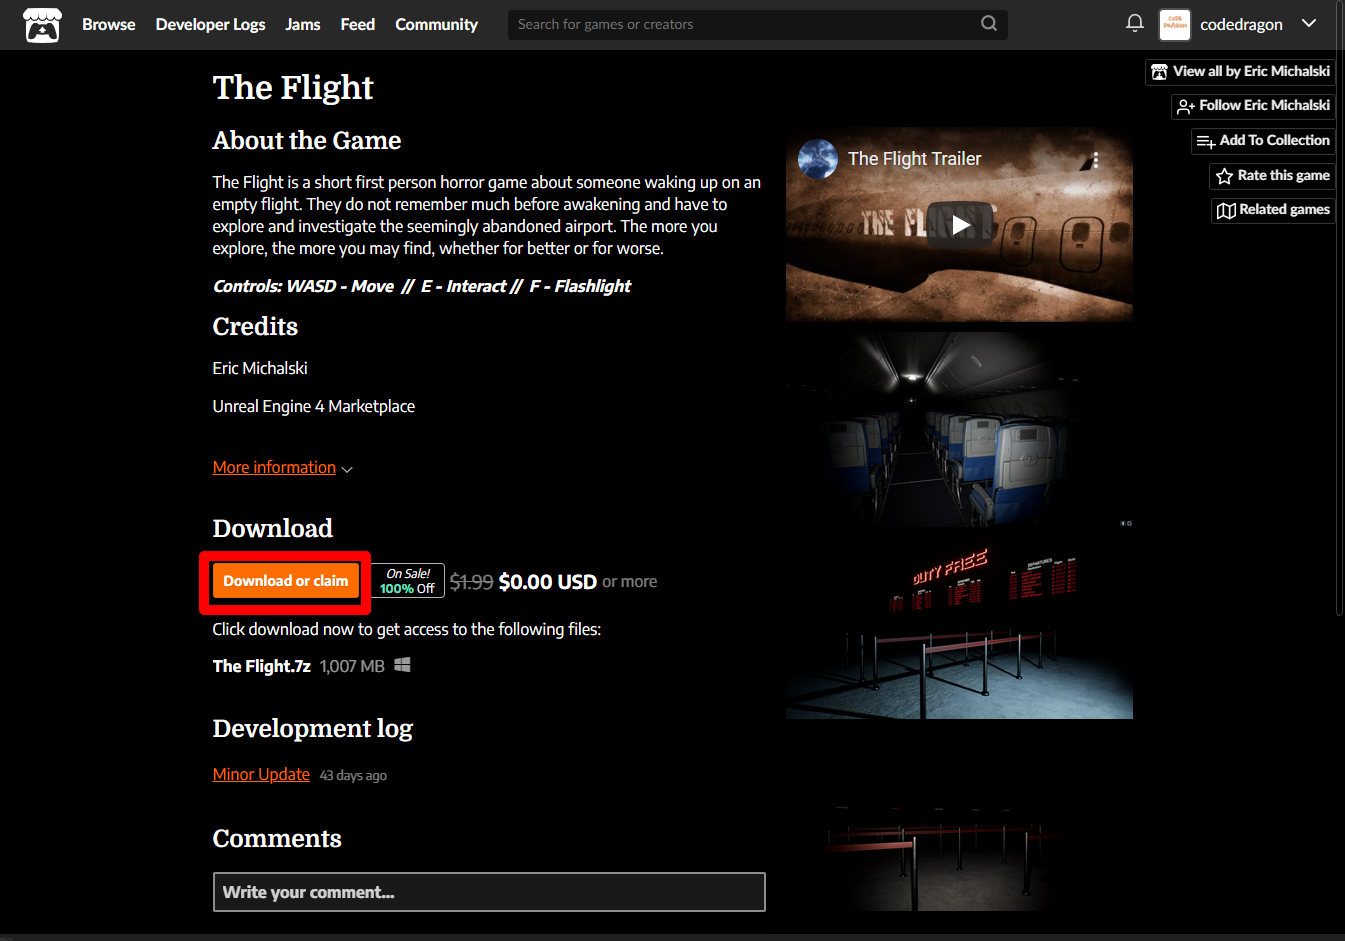The height and width of the screenshot is (941, 1345).
Task: Open the airplane cabin screenshot
Action: [959, 430]
